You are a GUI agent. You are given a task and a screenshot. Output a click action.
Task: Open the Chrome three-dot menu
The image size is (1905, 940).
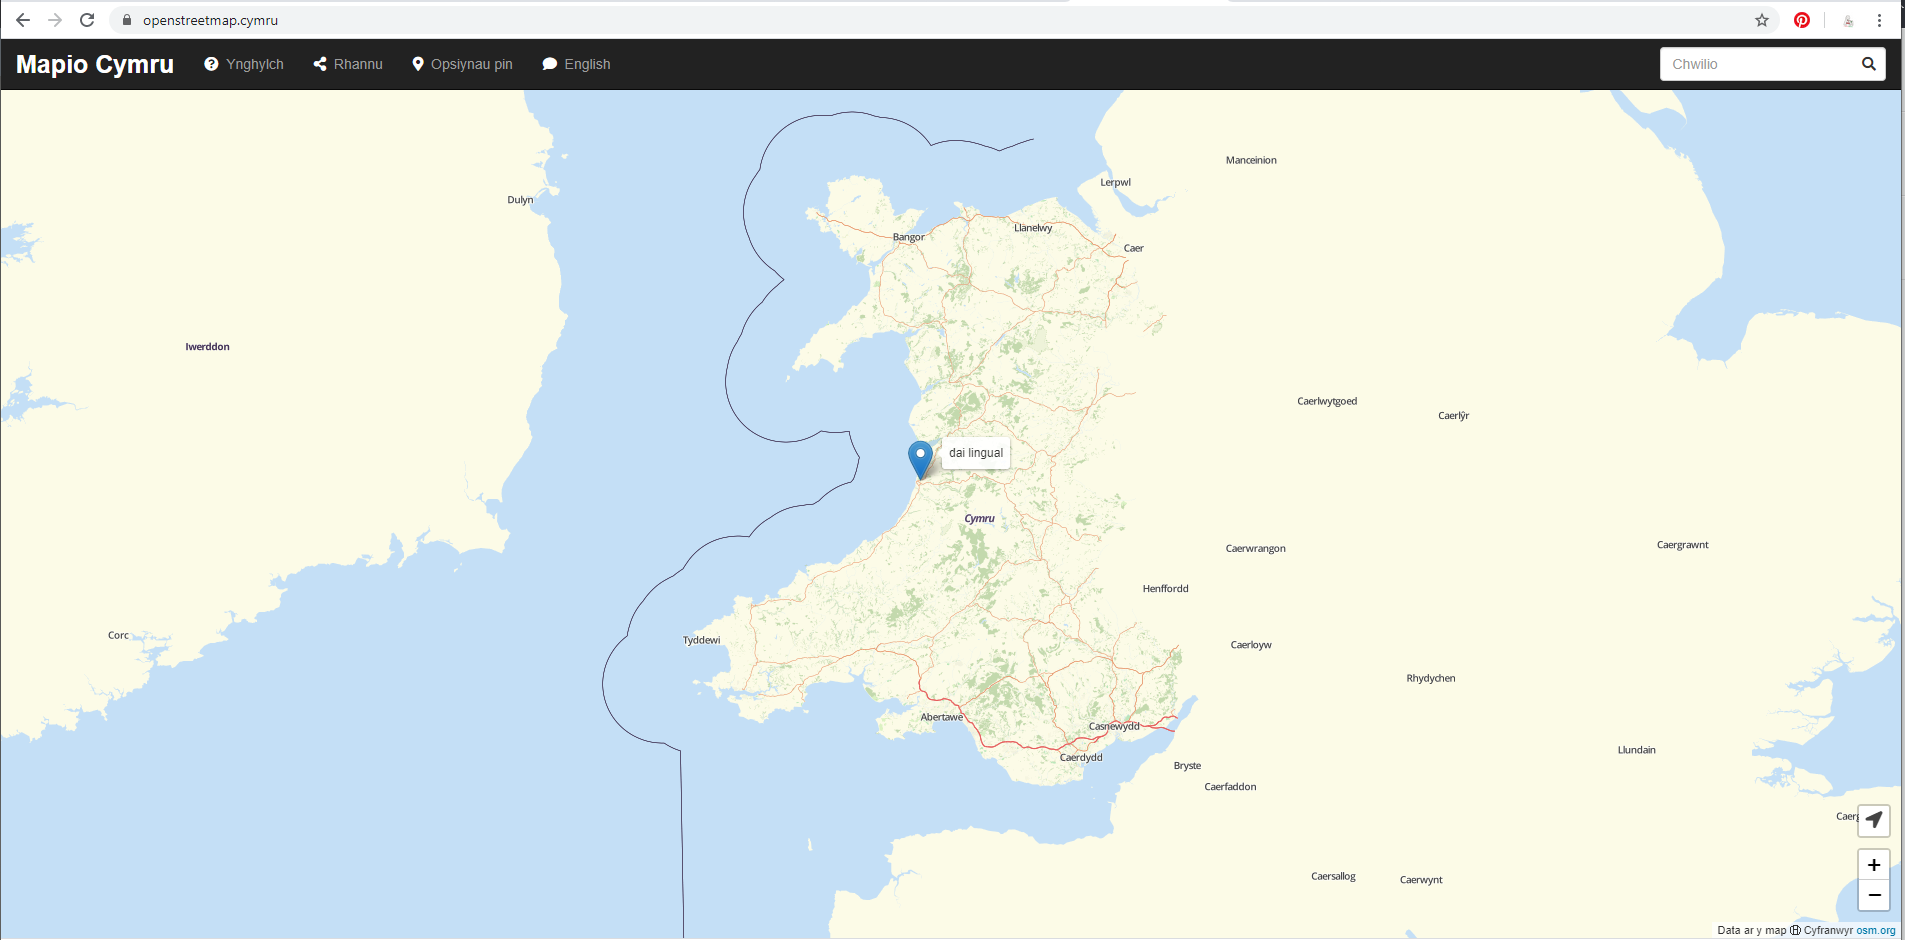click(1880, 20)
